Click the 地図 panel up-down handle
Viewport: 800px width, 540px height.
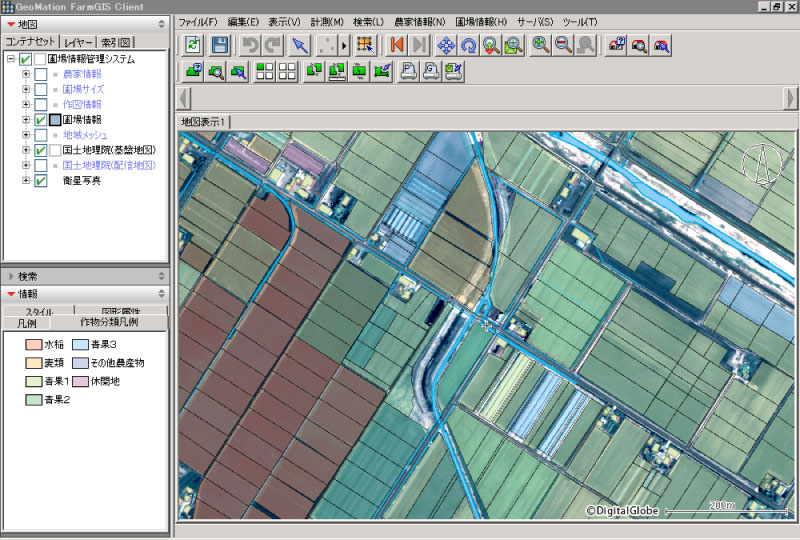(x=161, y=24)
